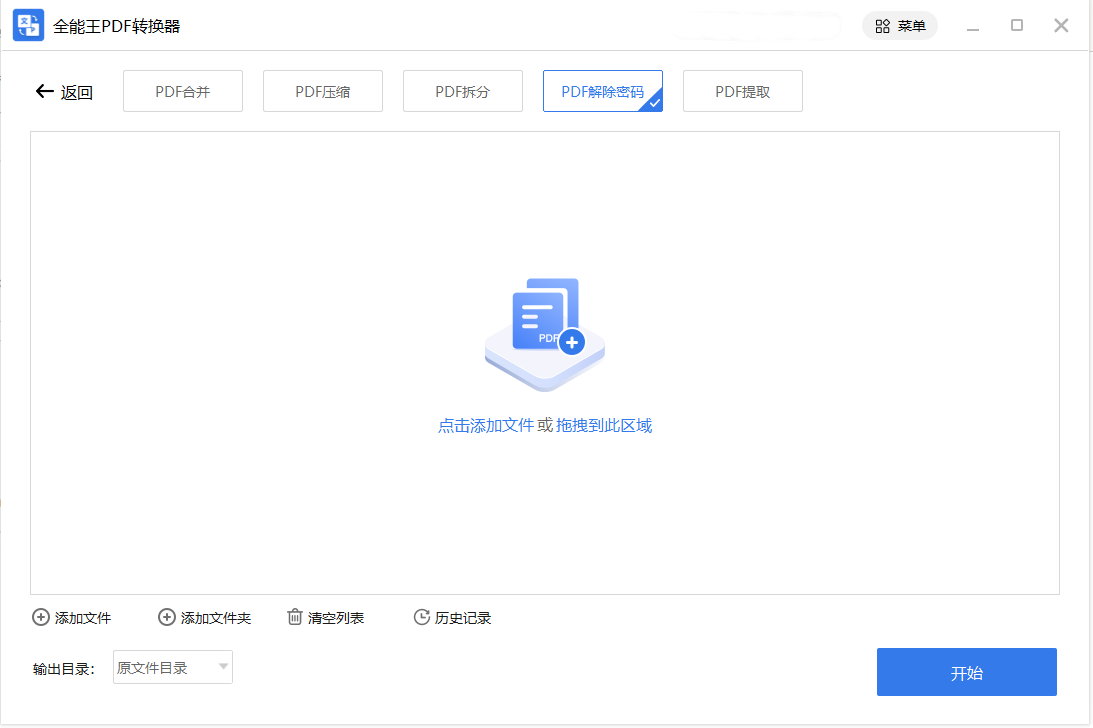1093x728 pixels.
Task: Click the 添加文件 plus icon
Action: point(41,617)
